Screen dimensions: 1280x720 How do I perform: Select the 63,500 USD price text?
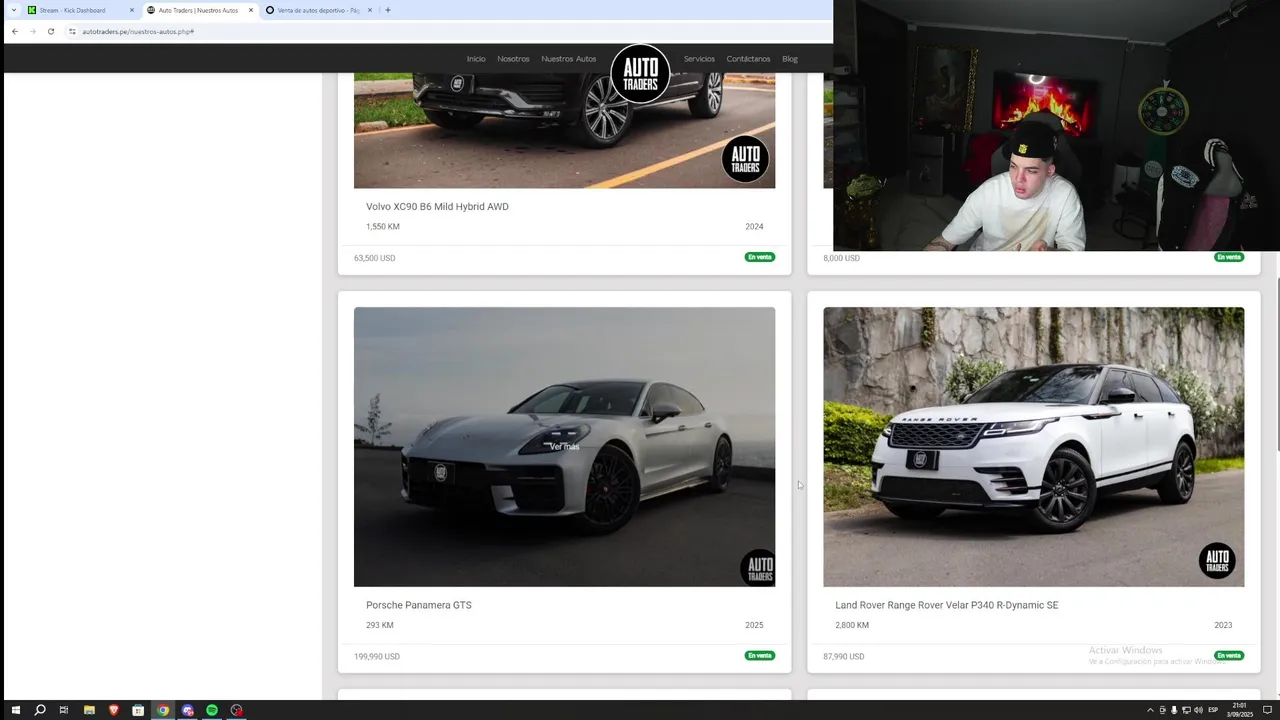pyautogui.click(x=374, y=258)
